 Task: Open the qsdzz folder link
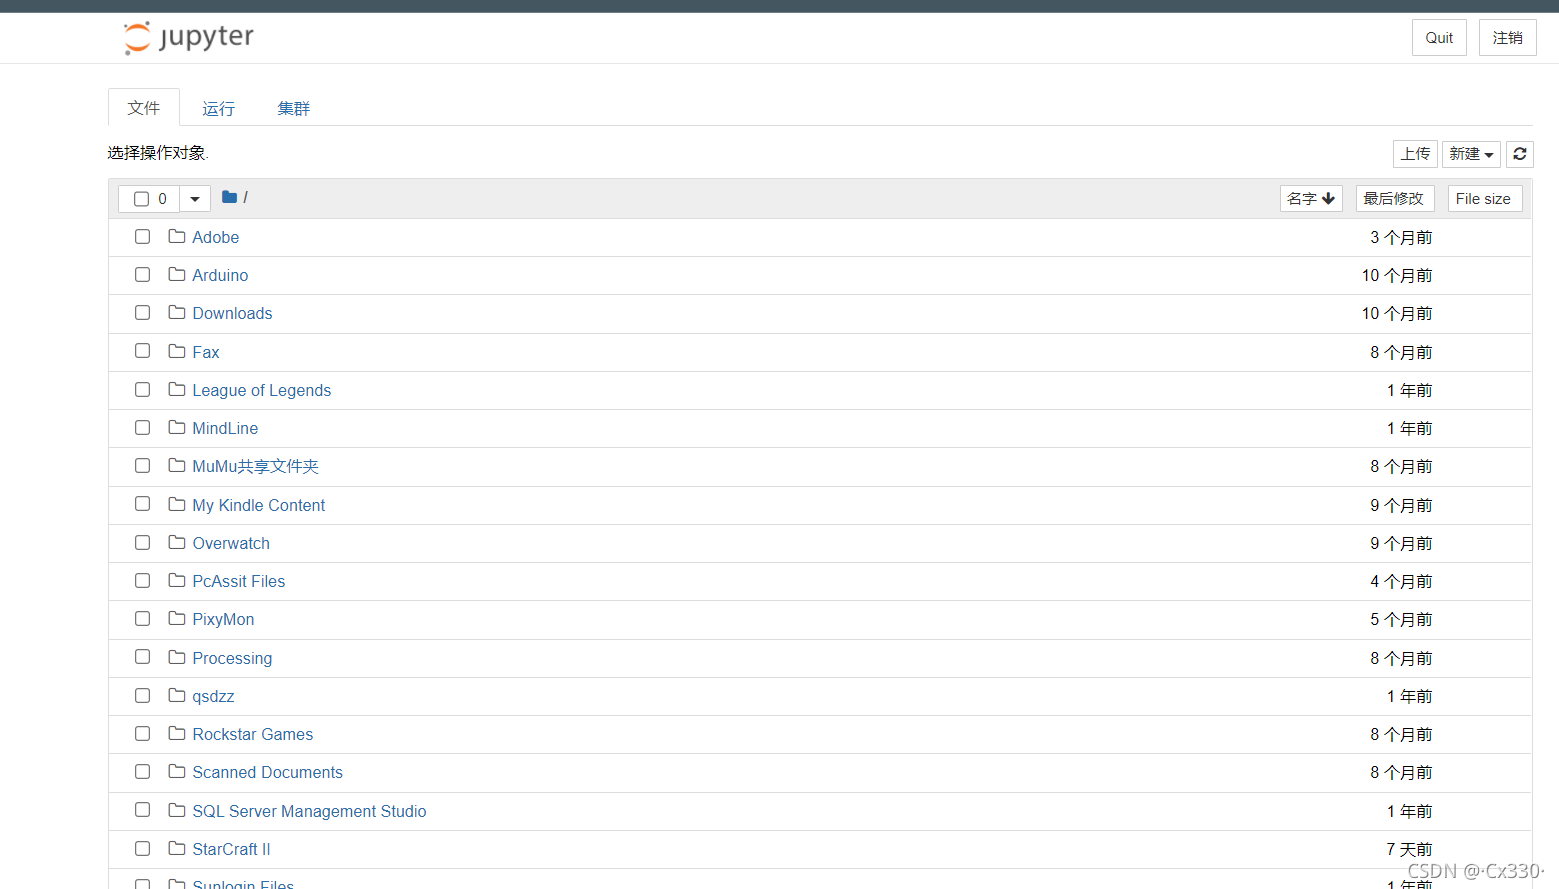click(213, 696)
